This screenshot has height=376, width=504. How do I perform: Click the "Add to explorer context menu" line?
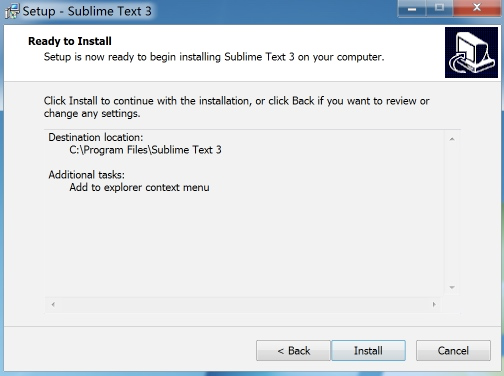pos(139,187)
